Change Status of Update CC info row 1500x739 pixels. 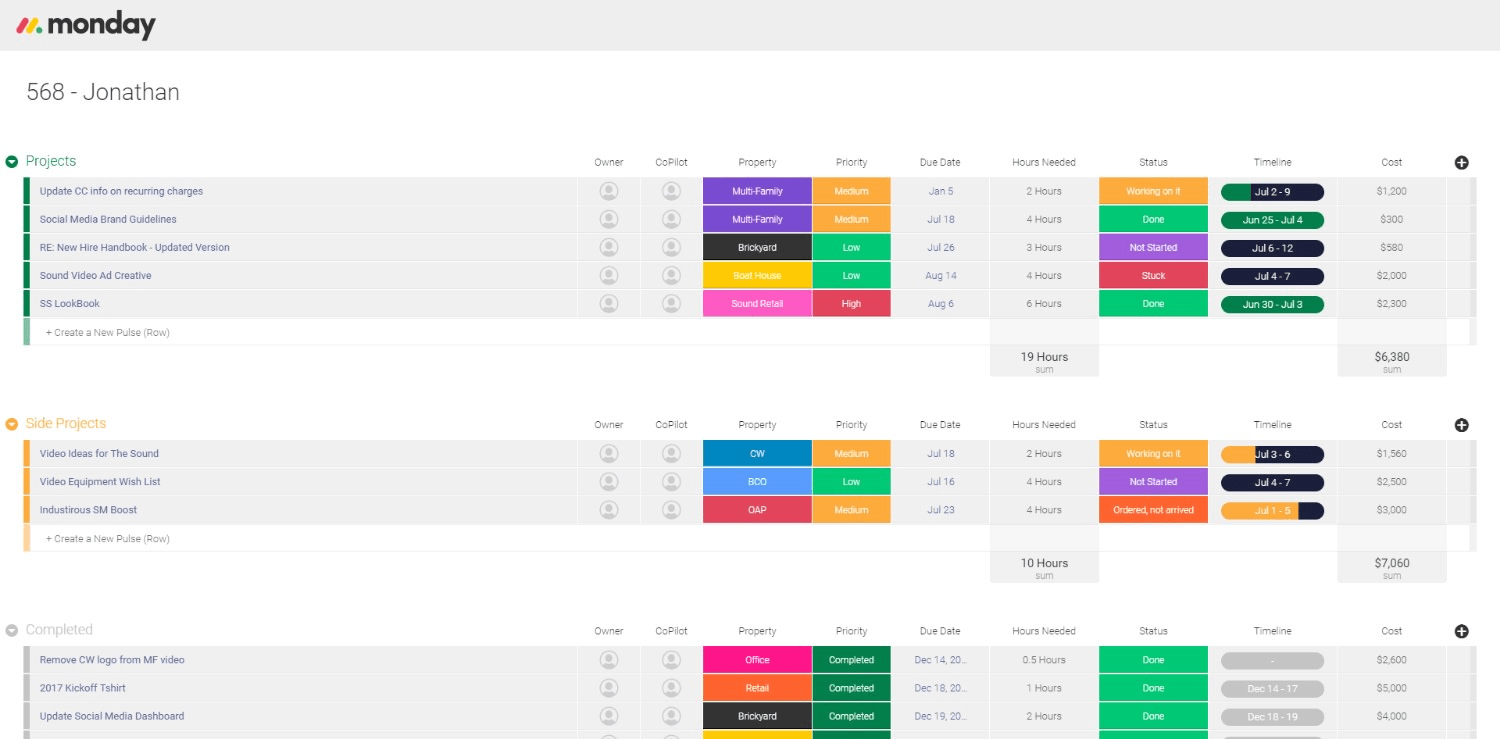(x=1153, y=191)
